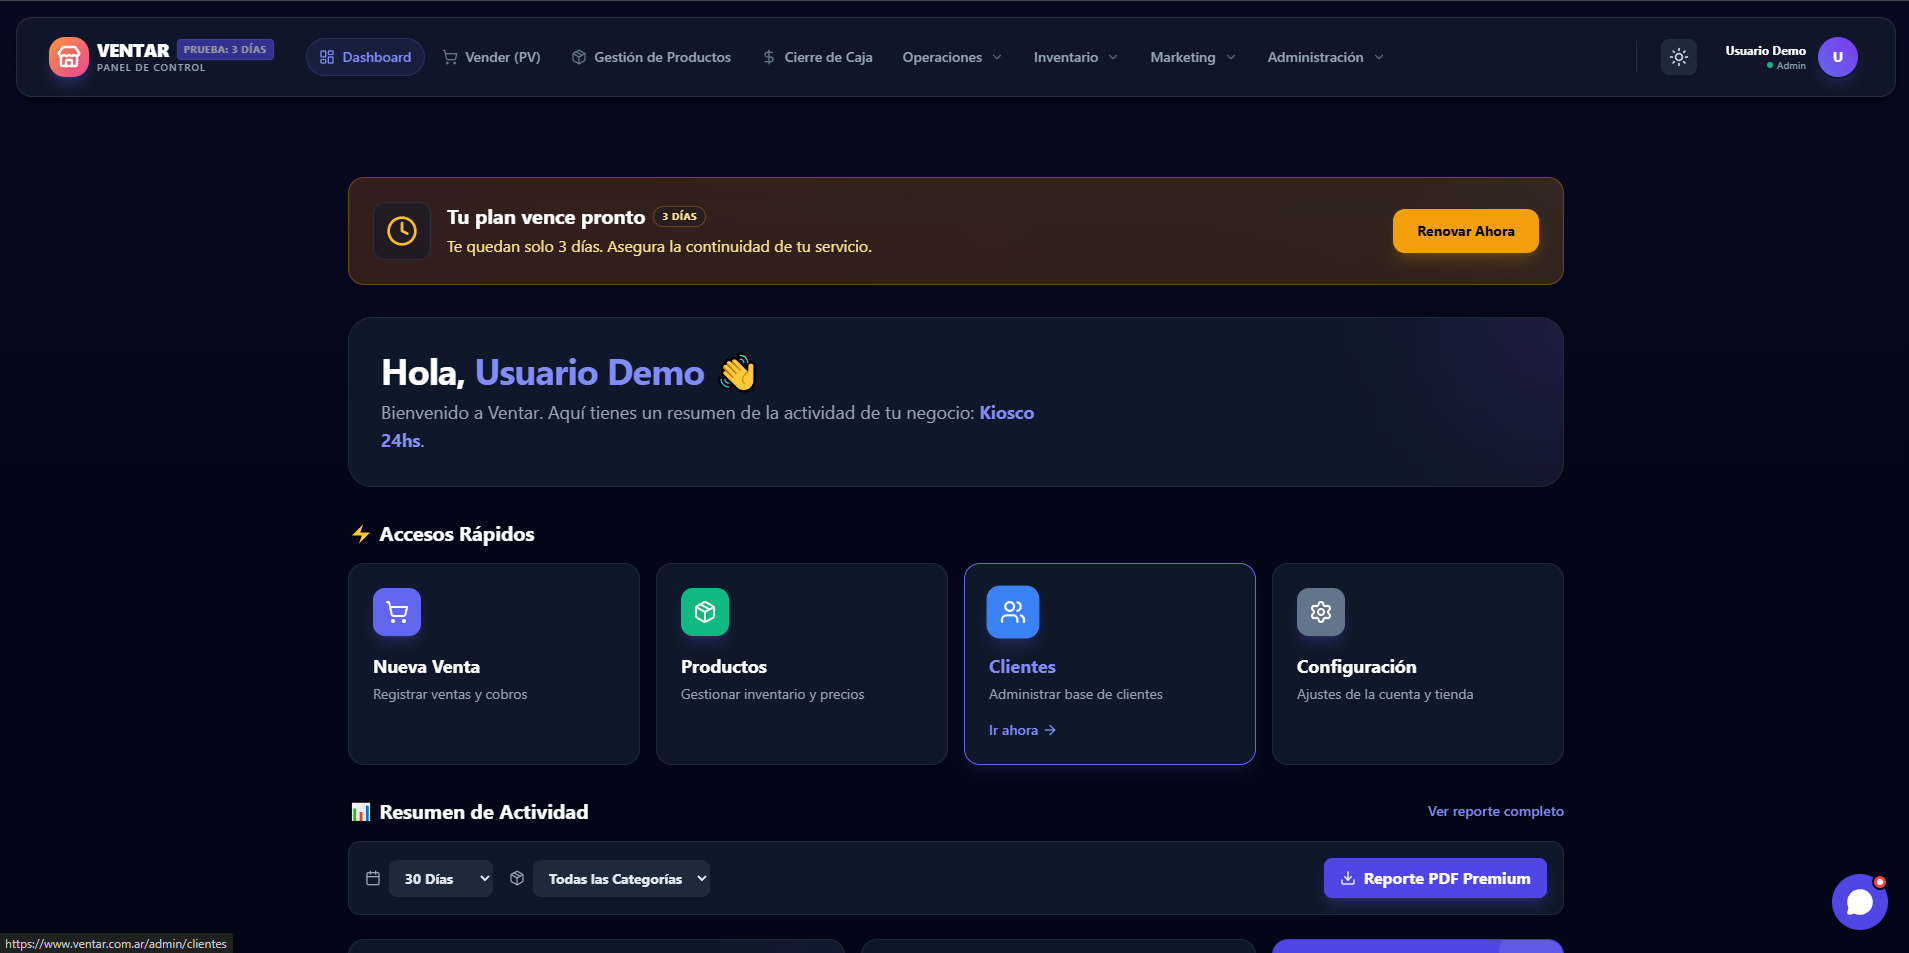Click the Ventar store logo icon
The width and height of the screenshot is (1909, 953).
[68, 57]
